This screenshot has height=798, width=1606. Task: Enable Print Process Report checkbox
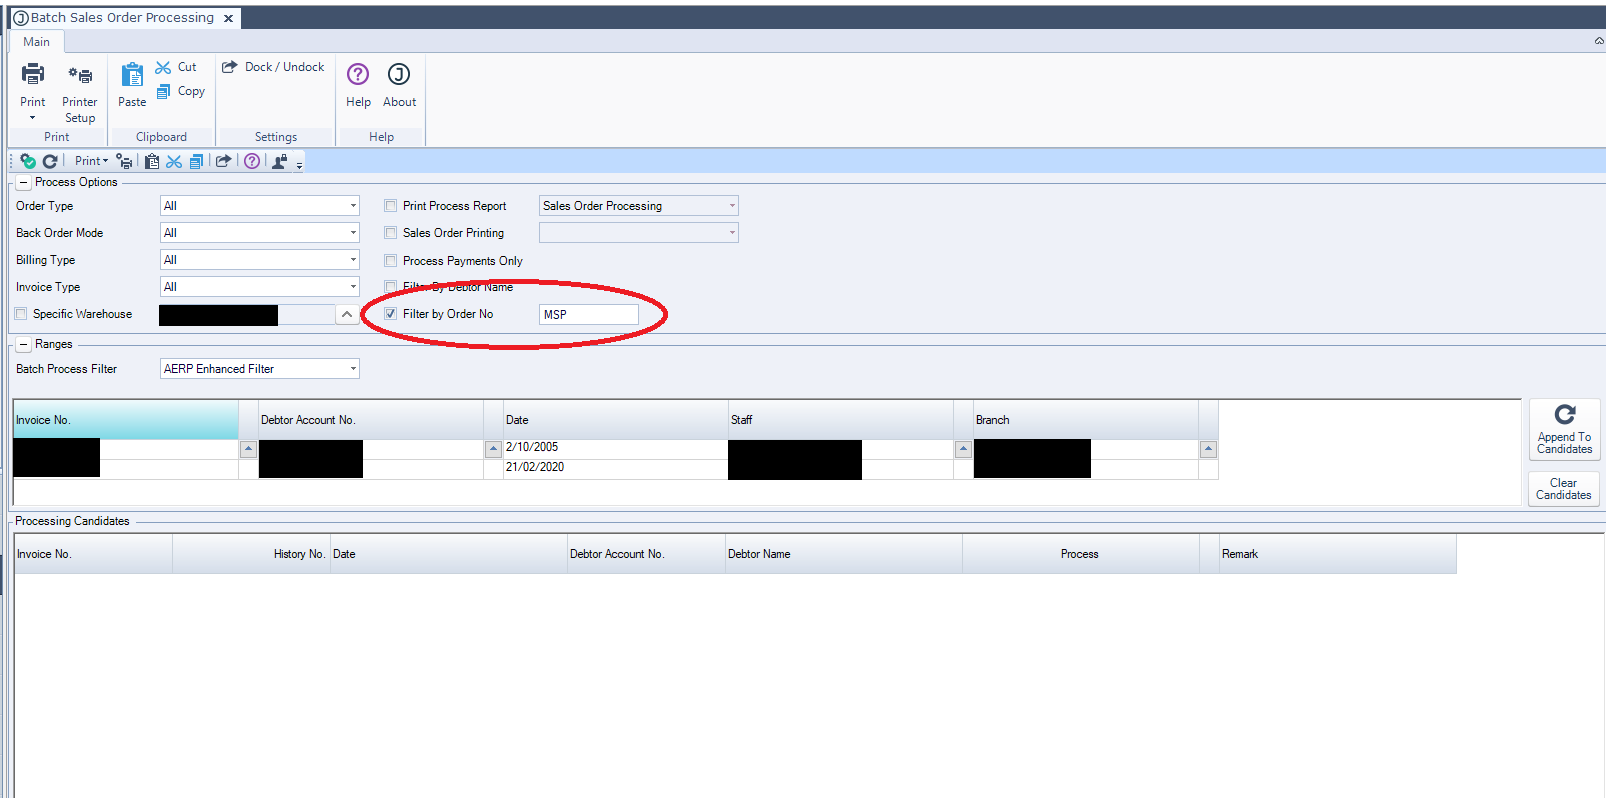point(391,206)
